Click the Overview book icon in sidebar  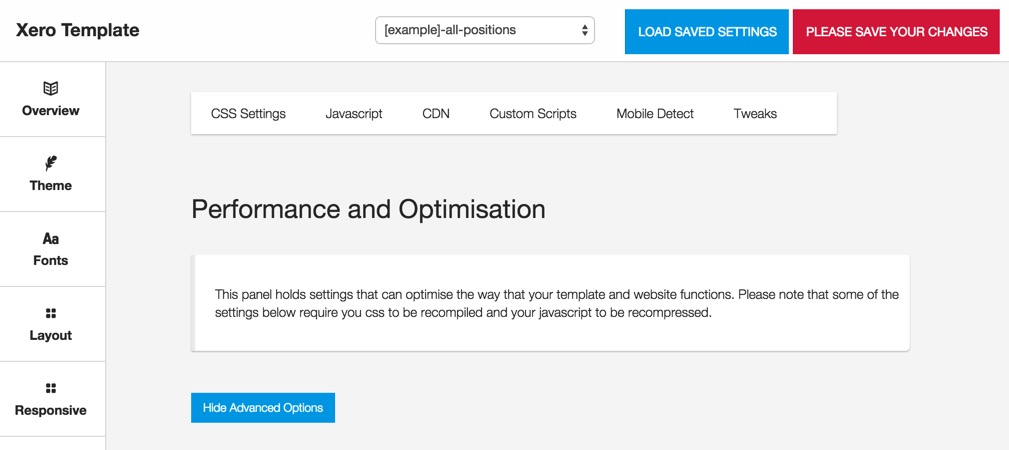coord(50,88)
